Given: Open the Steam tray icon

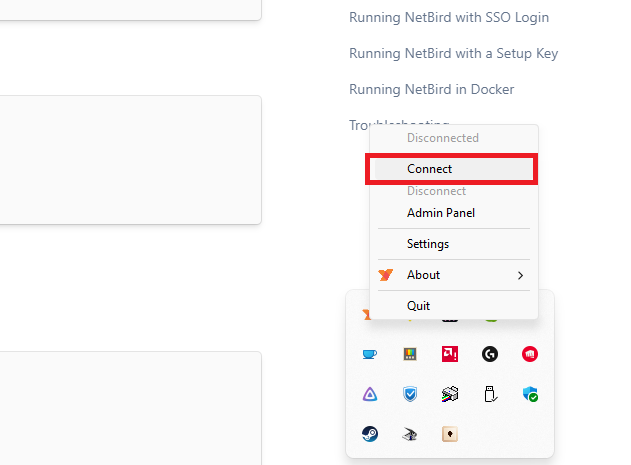Looking at the screenshot, I should [370, 434].
